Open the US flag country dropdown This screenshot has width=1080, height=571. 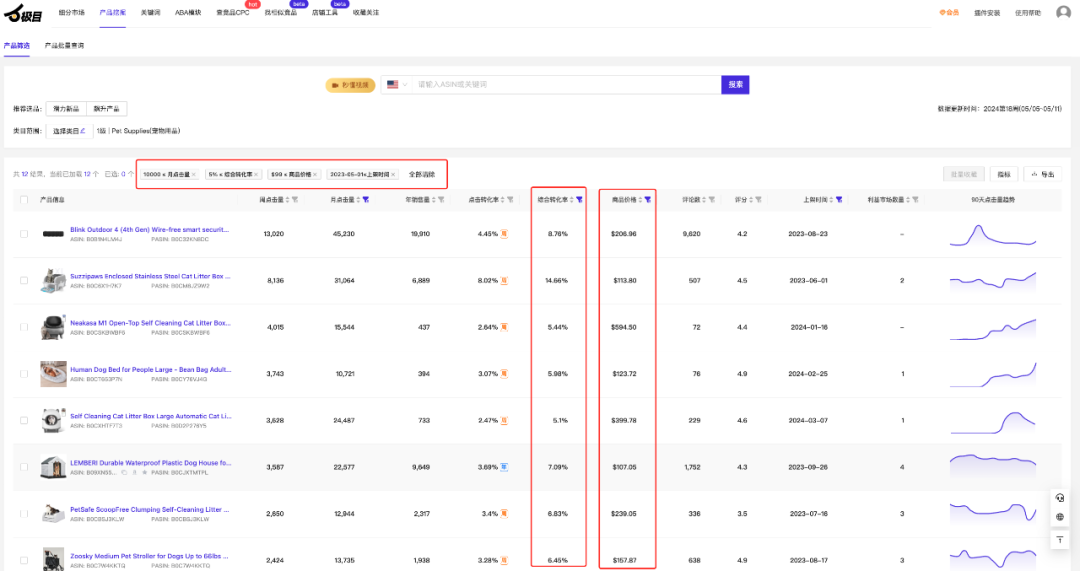point(396,85)
